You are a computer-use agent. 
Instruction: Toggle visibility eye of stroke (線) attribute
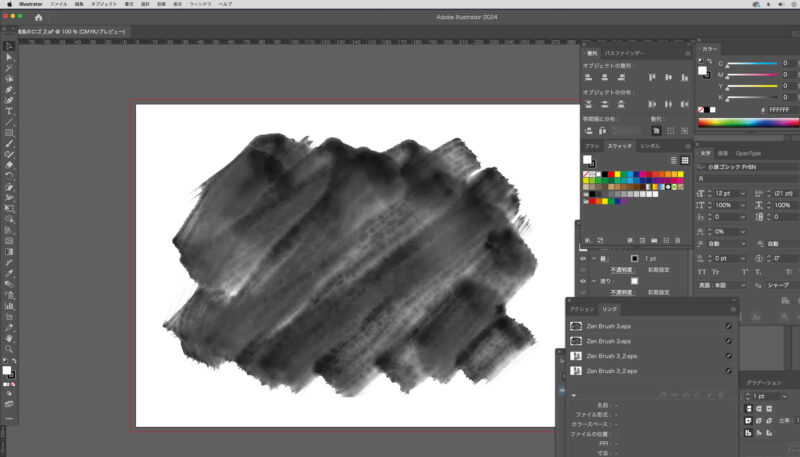point(584,258)
